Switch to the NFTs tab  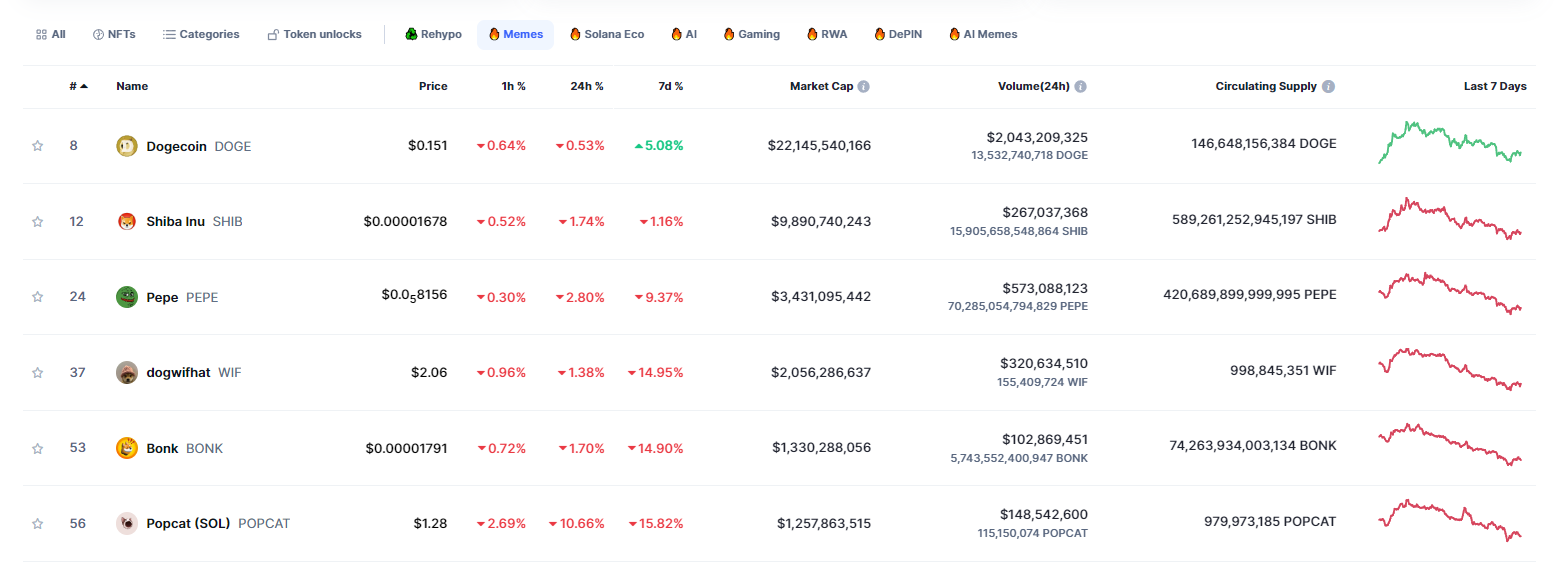114,34
